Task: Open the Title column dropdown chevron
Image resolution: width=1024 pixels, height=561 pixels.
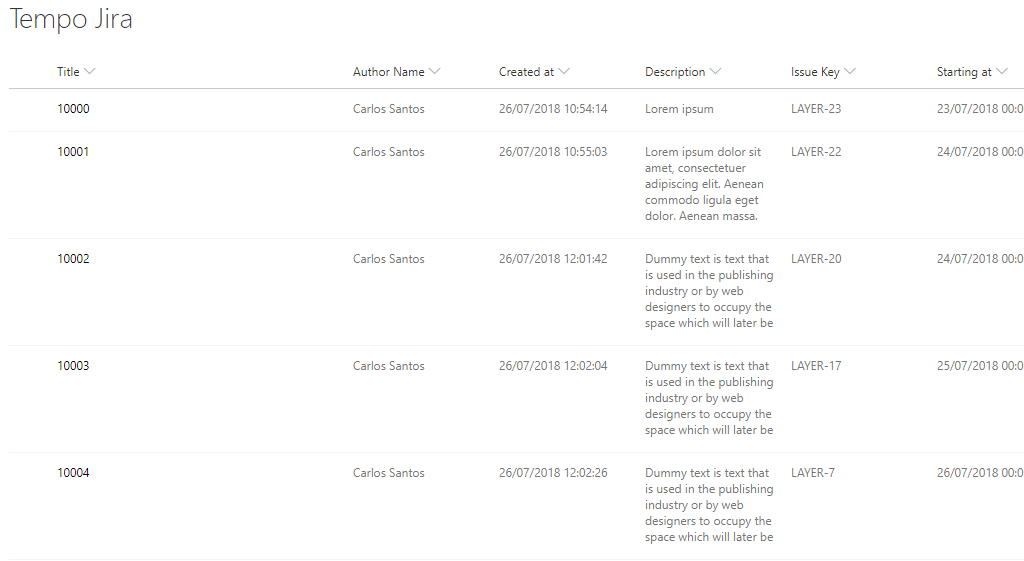Action: (90, 72)
